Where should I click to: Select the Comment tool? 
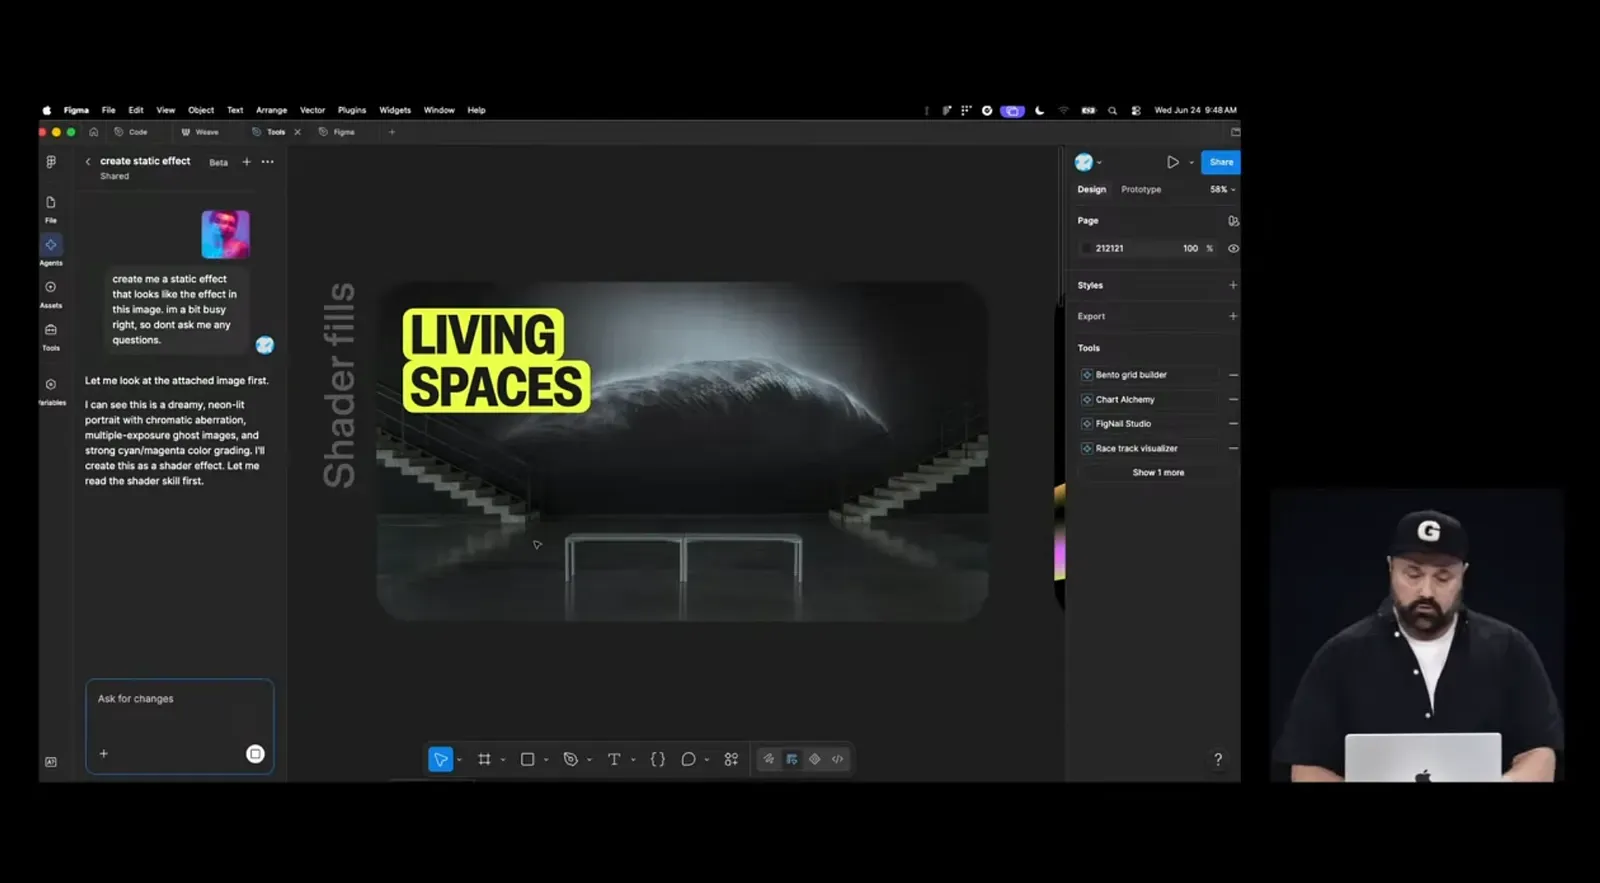(x=689, y=759)
